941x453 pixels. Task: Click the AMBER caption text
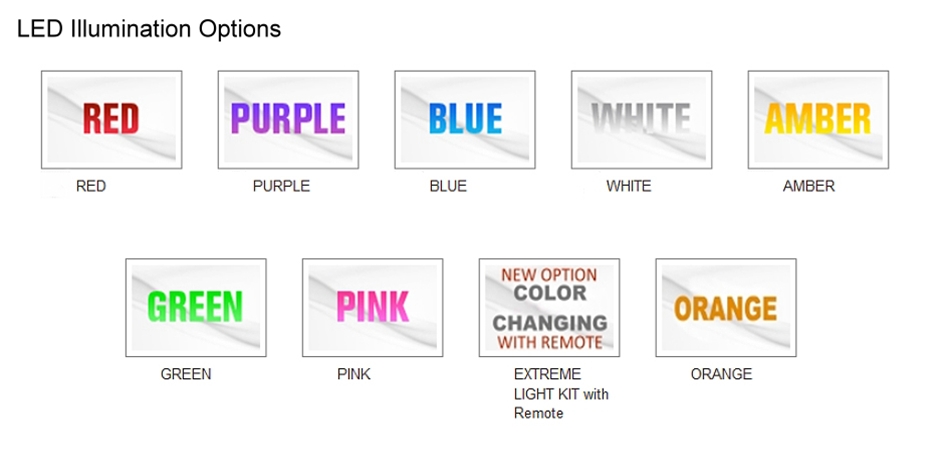(x=808, y=187)
